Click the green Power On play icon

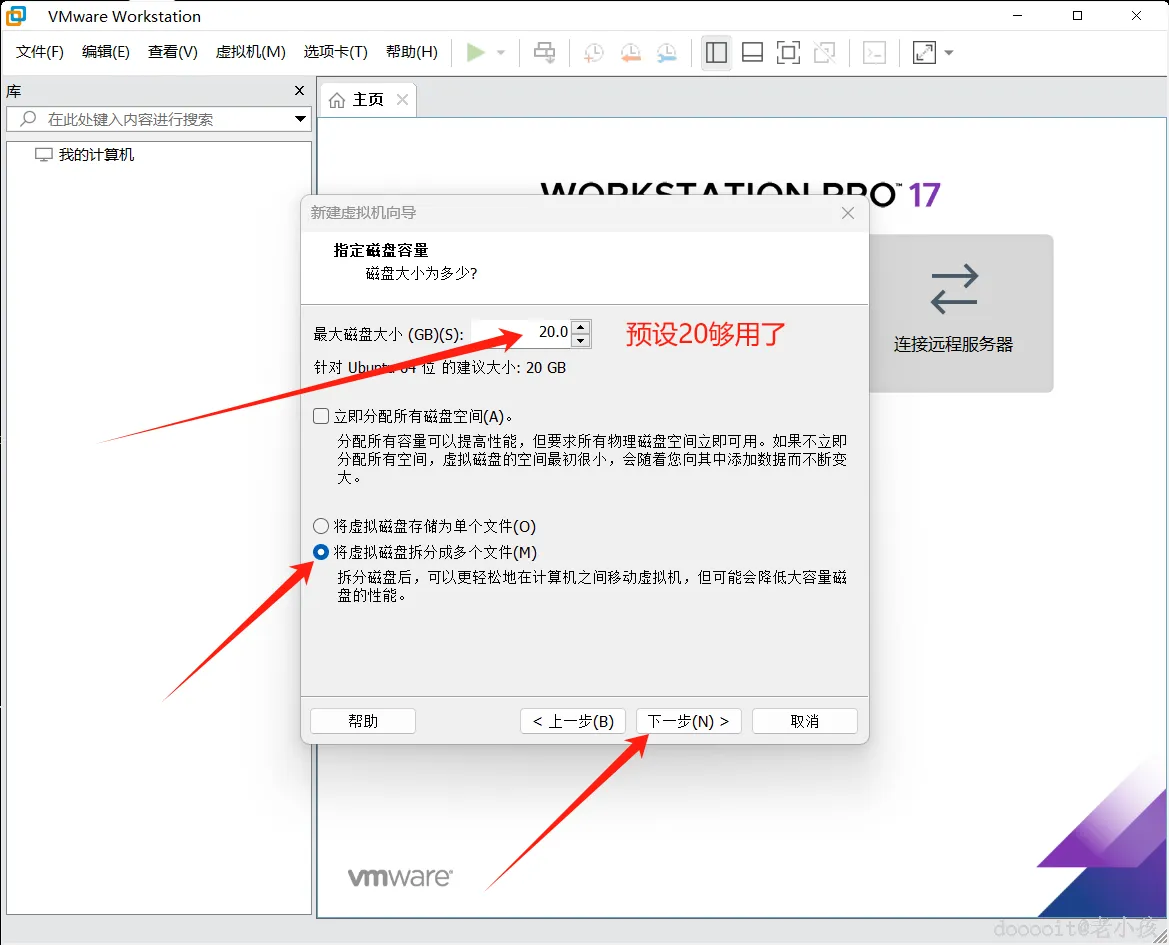point(476,52)
